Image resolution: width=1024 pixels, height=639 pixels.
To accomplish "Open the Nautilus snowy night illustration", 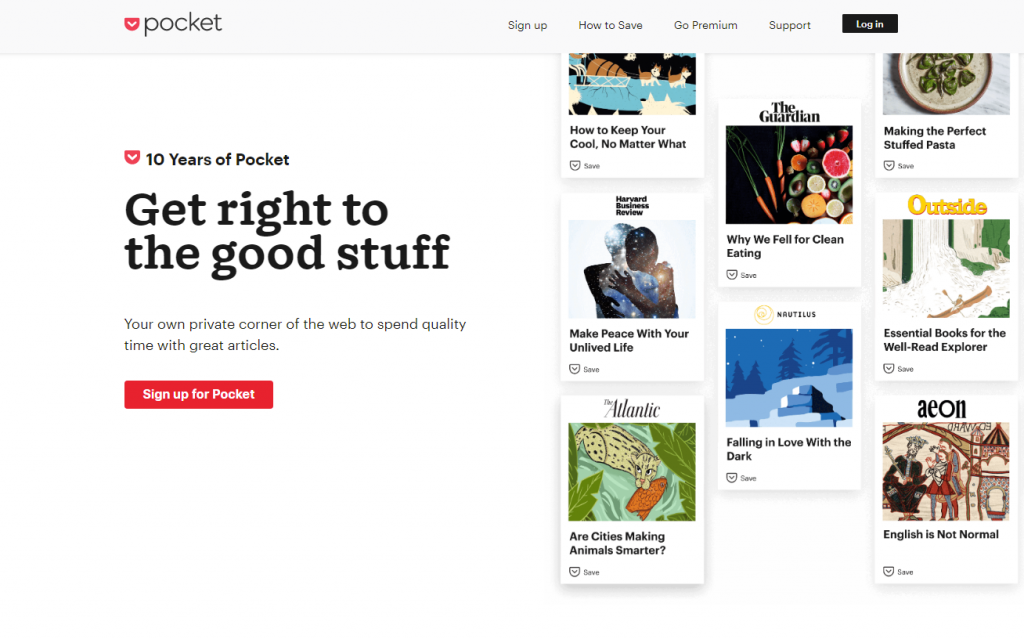I will (789, 377).
